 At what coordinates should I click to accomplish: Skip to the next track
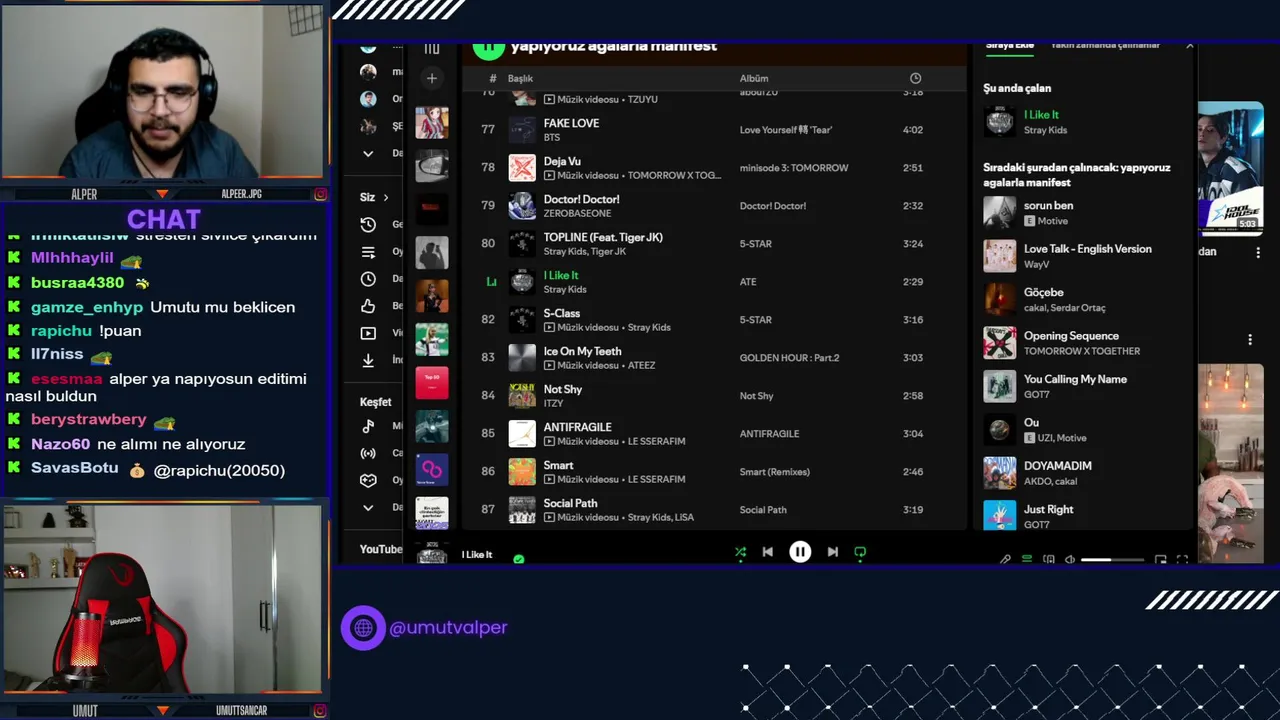point(832,552)
